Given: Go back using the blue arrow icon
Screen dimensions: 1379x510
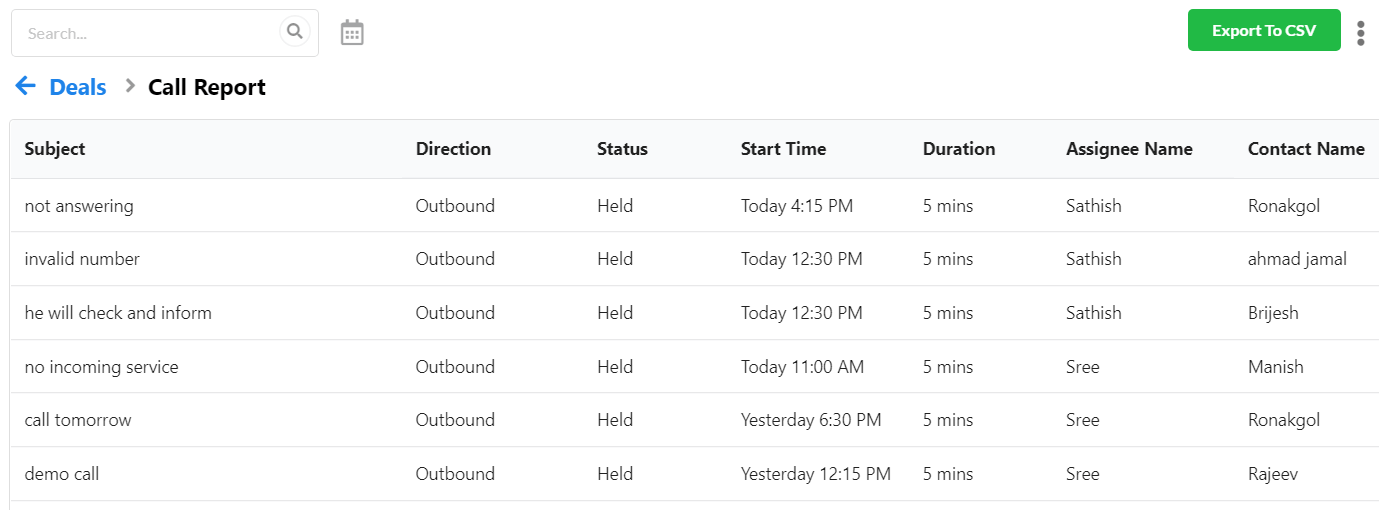Looking at the screenshot, I should click(x=26, y=87).
